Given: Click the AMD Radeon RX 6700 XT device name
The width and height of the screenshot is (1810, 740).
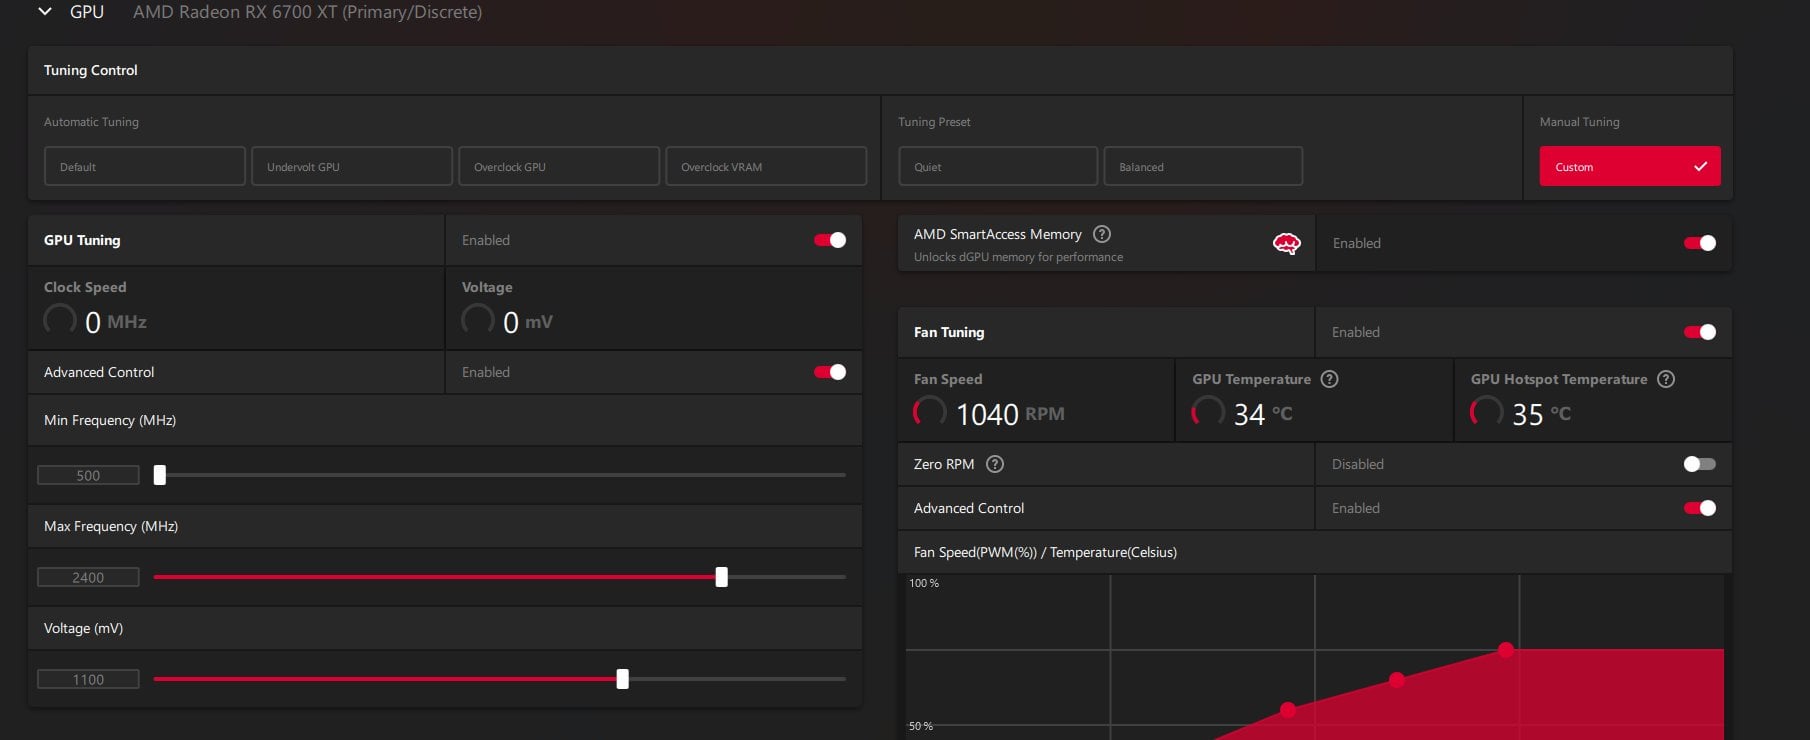Looking at the screenshot, I should (x=307, y=12).
